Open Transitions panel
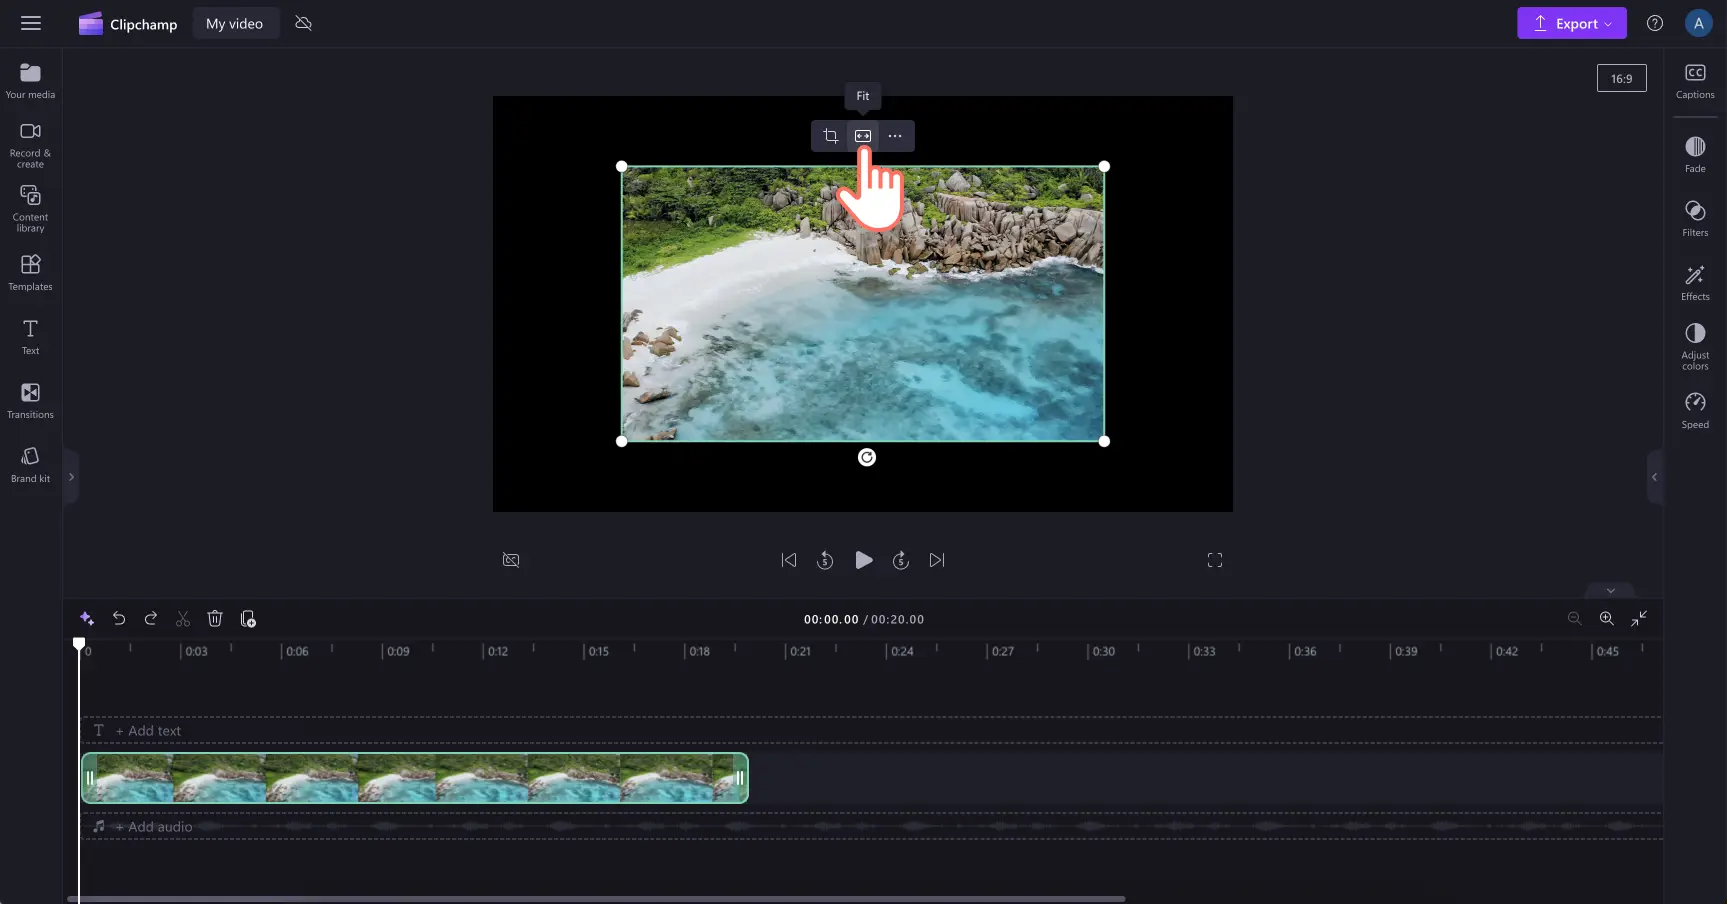Screen dimensions: 1727x904 point(30,400)
